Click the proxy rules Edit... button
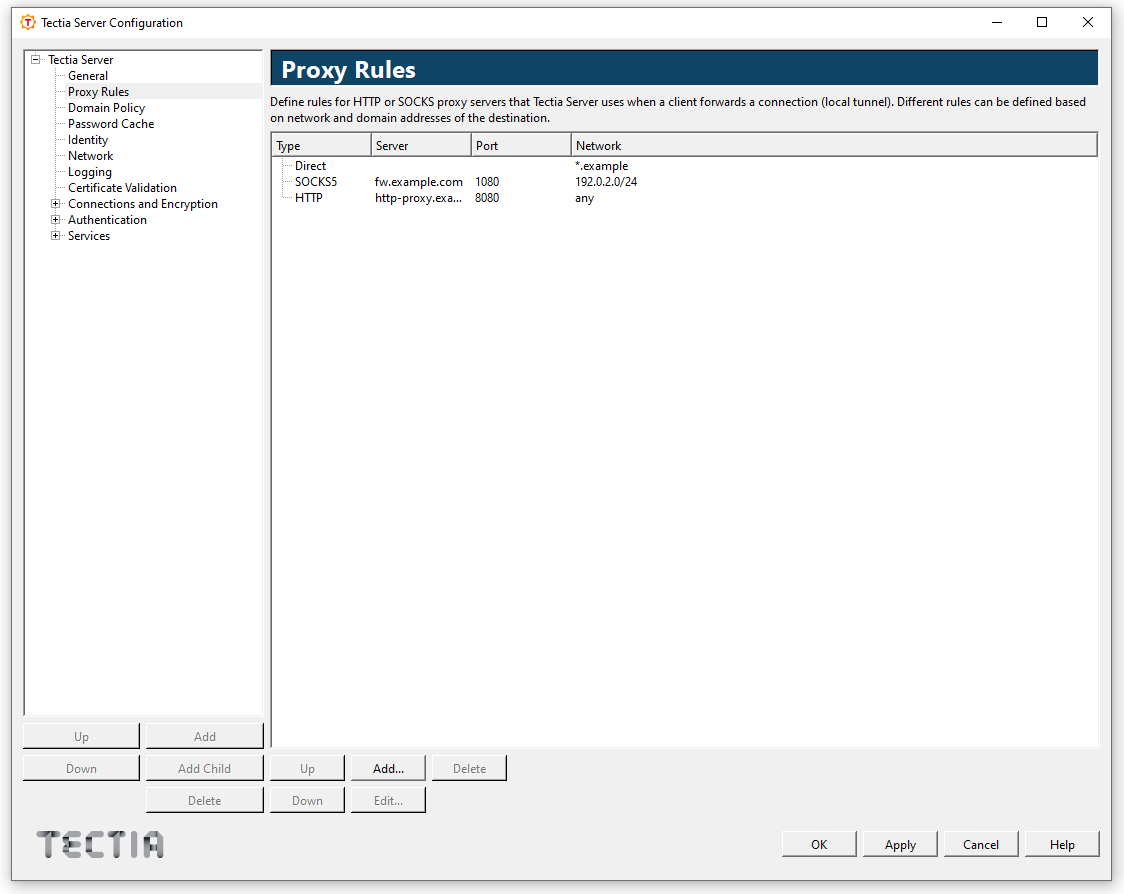Screen dimensions: 1124x894 coord(388,801)
